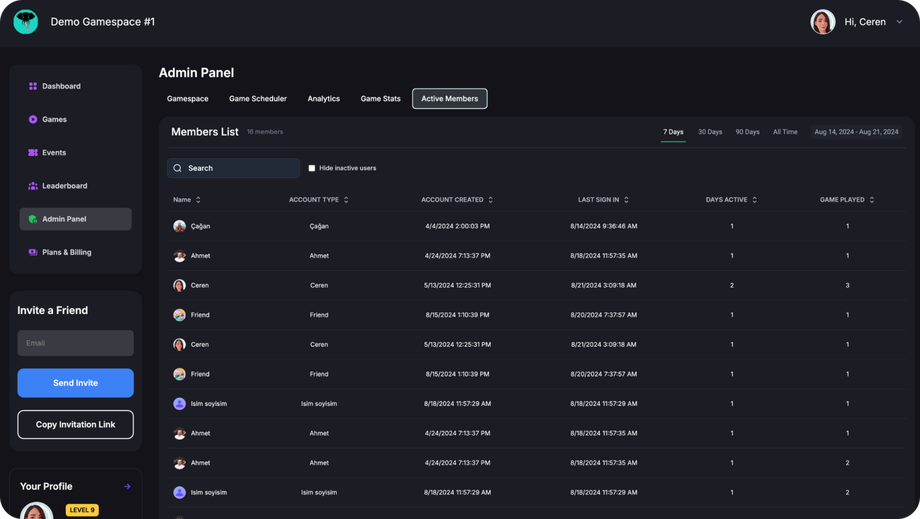This screenshot has height=519, width=920.
Task: Sort by the Name column arrows
Action: [x=198, y=200]
